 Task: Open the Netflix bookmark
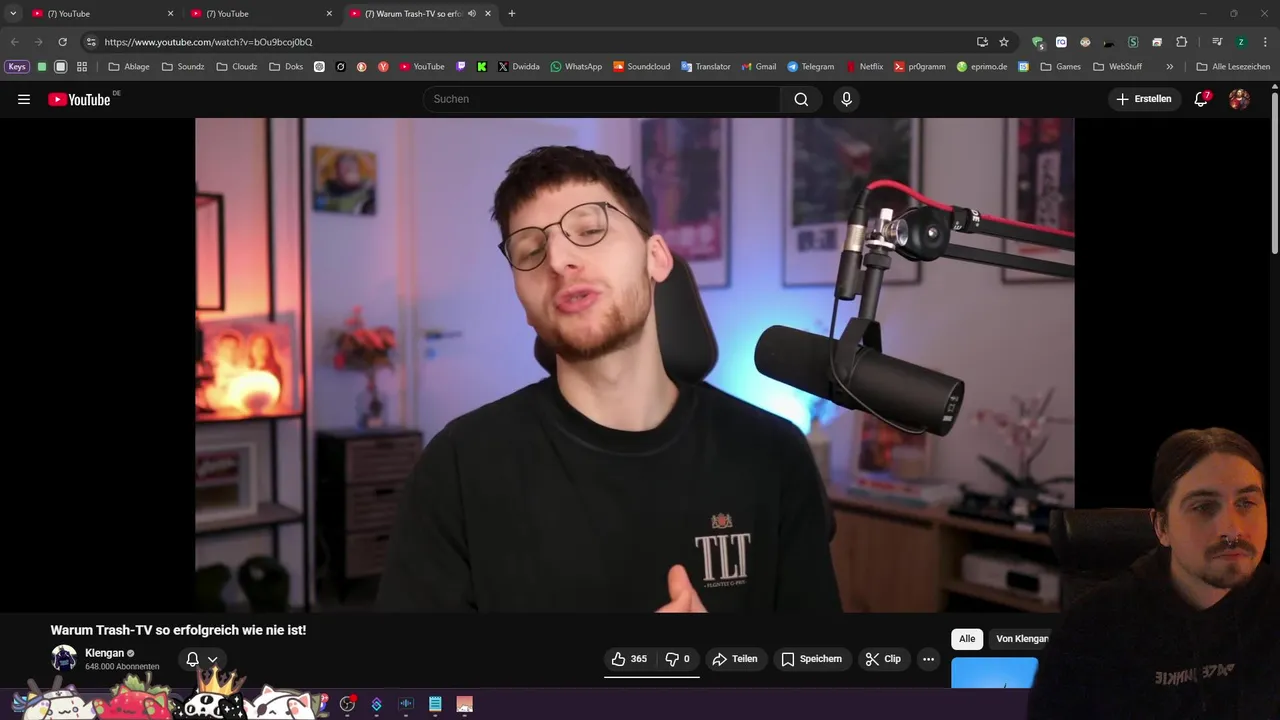point(865,67)
